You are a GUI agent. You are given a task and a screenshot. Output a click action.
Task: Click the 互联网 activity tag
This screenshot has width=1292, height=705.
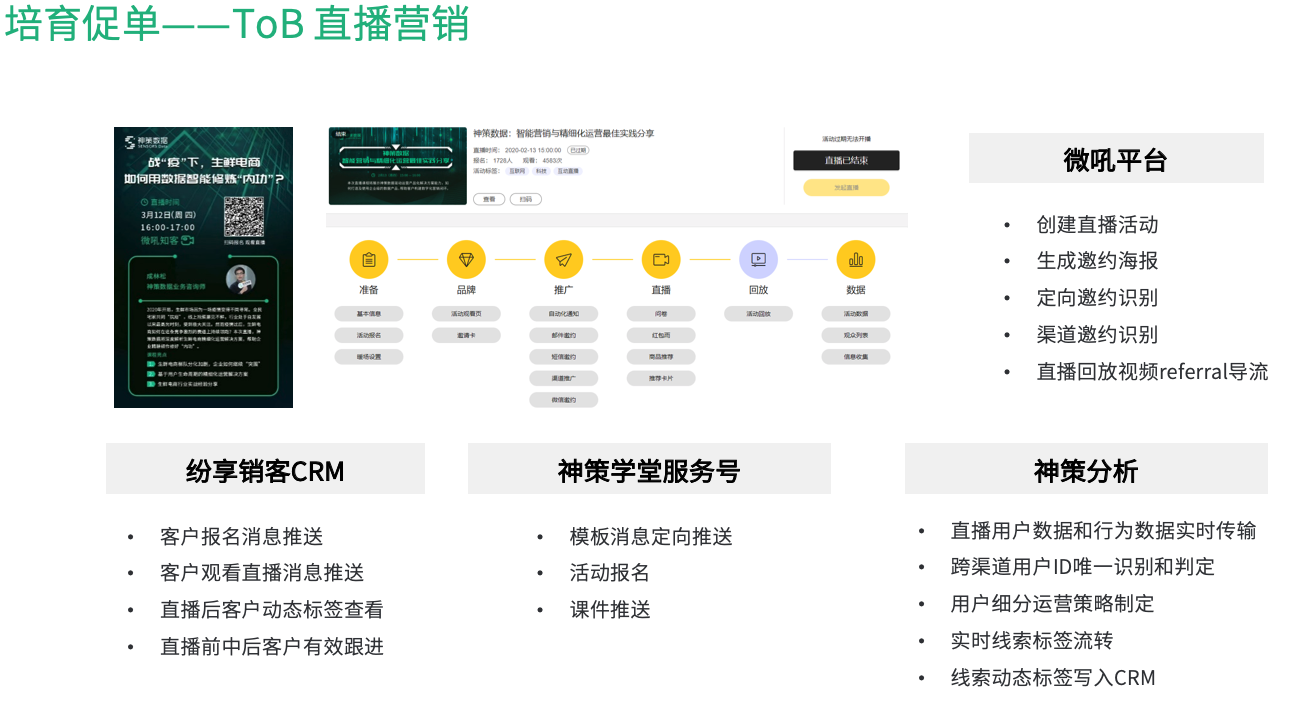[x=519, y=171]
